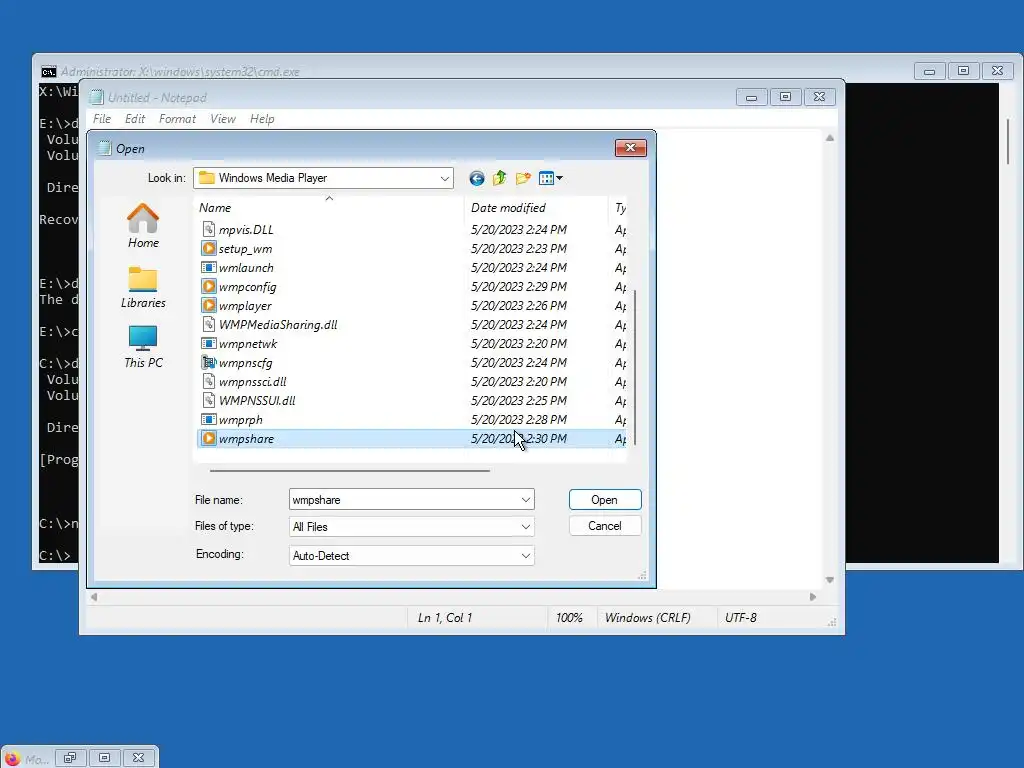1024x768 pixels.
Task: Select the wmplayer file name
Action: (x=245, y=306)
